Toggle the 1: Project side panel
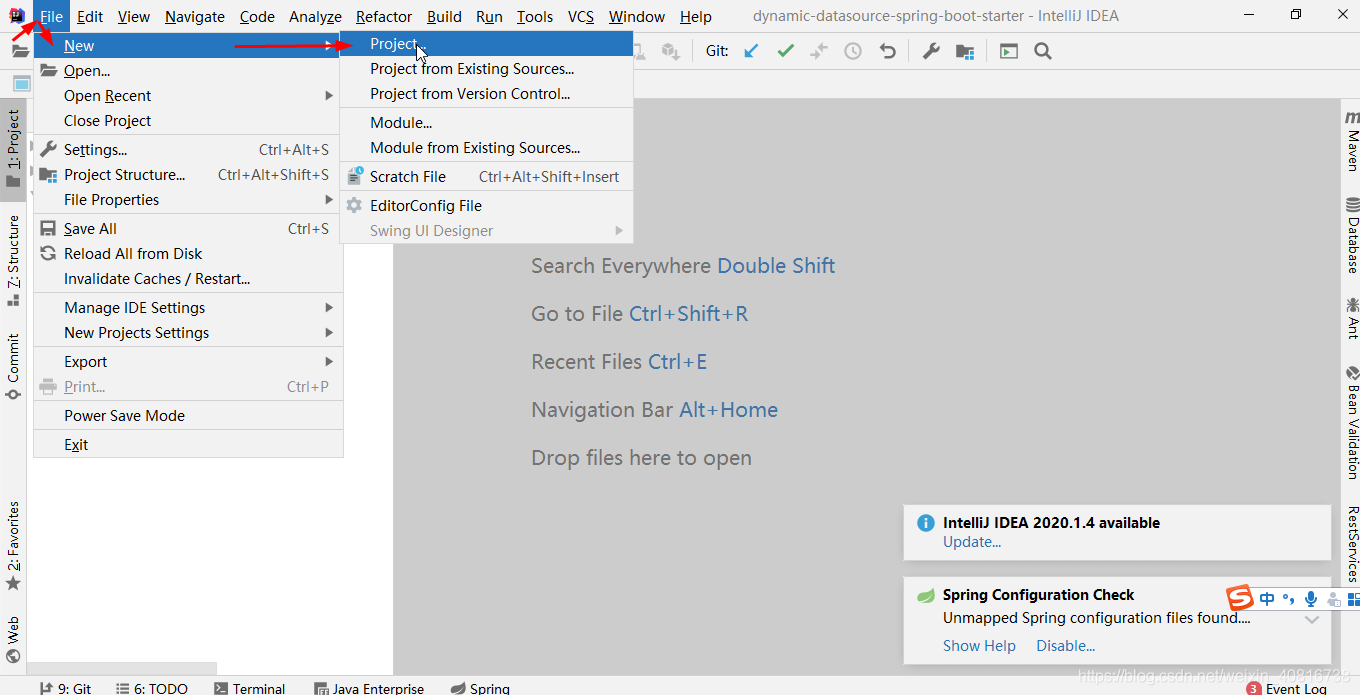 (13, 149)
